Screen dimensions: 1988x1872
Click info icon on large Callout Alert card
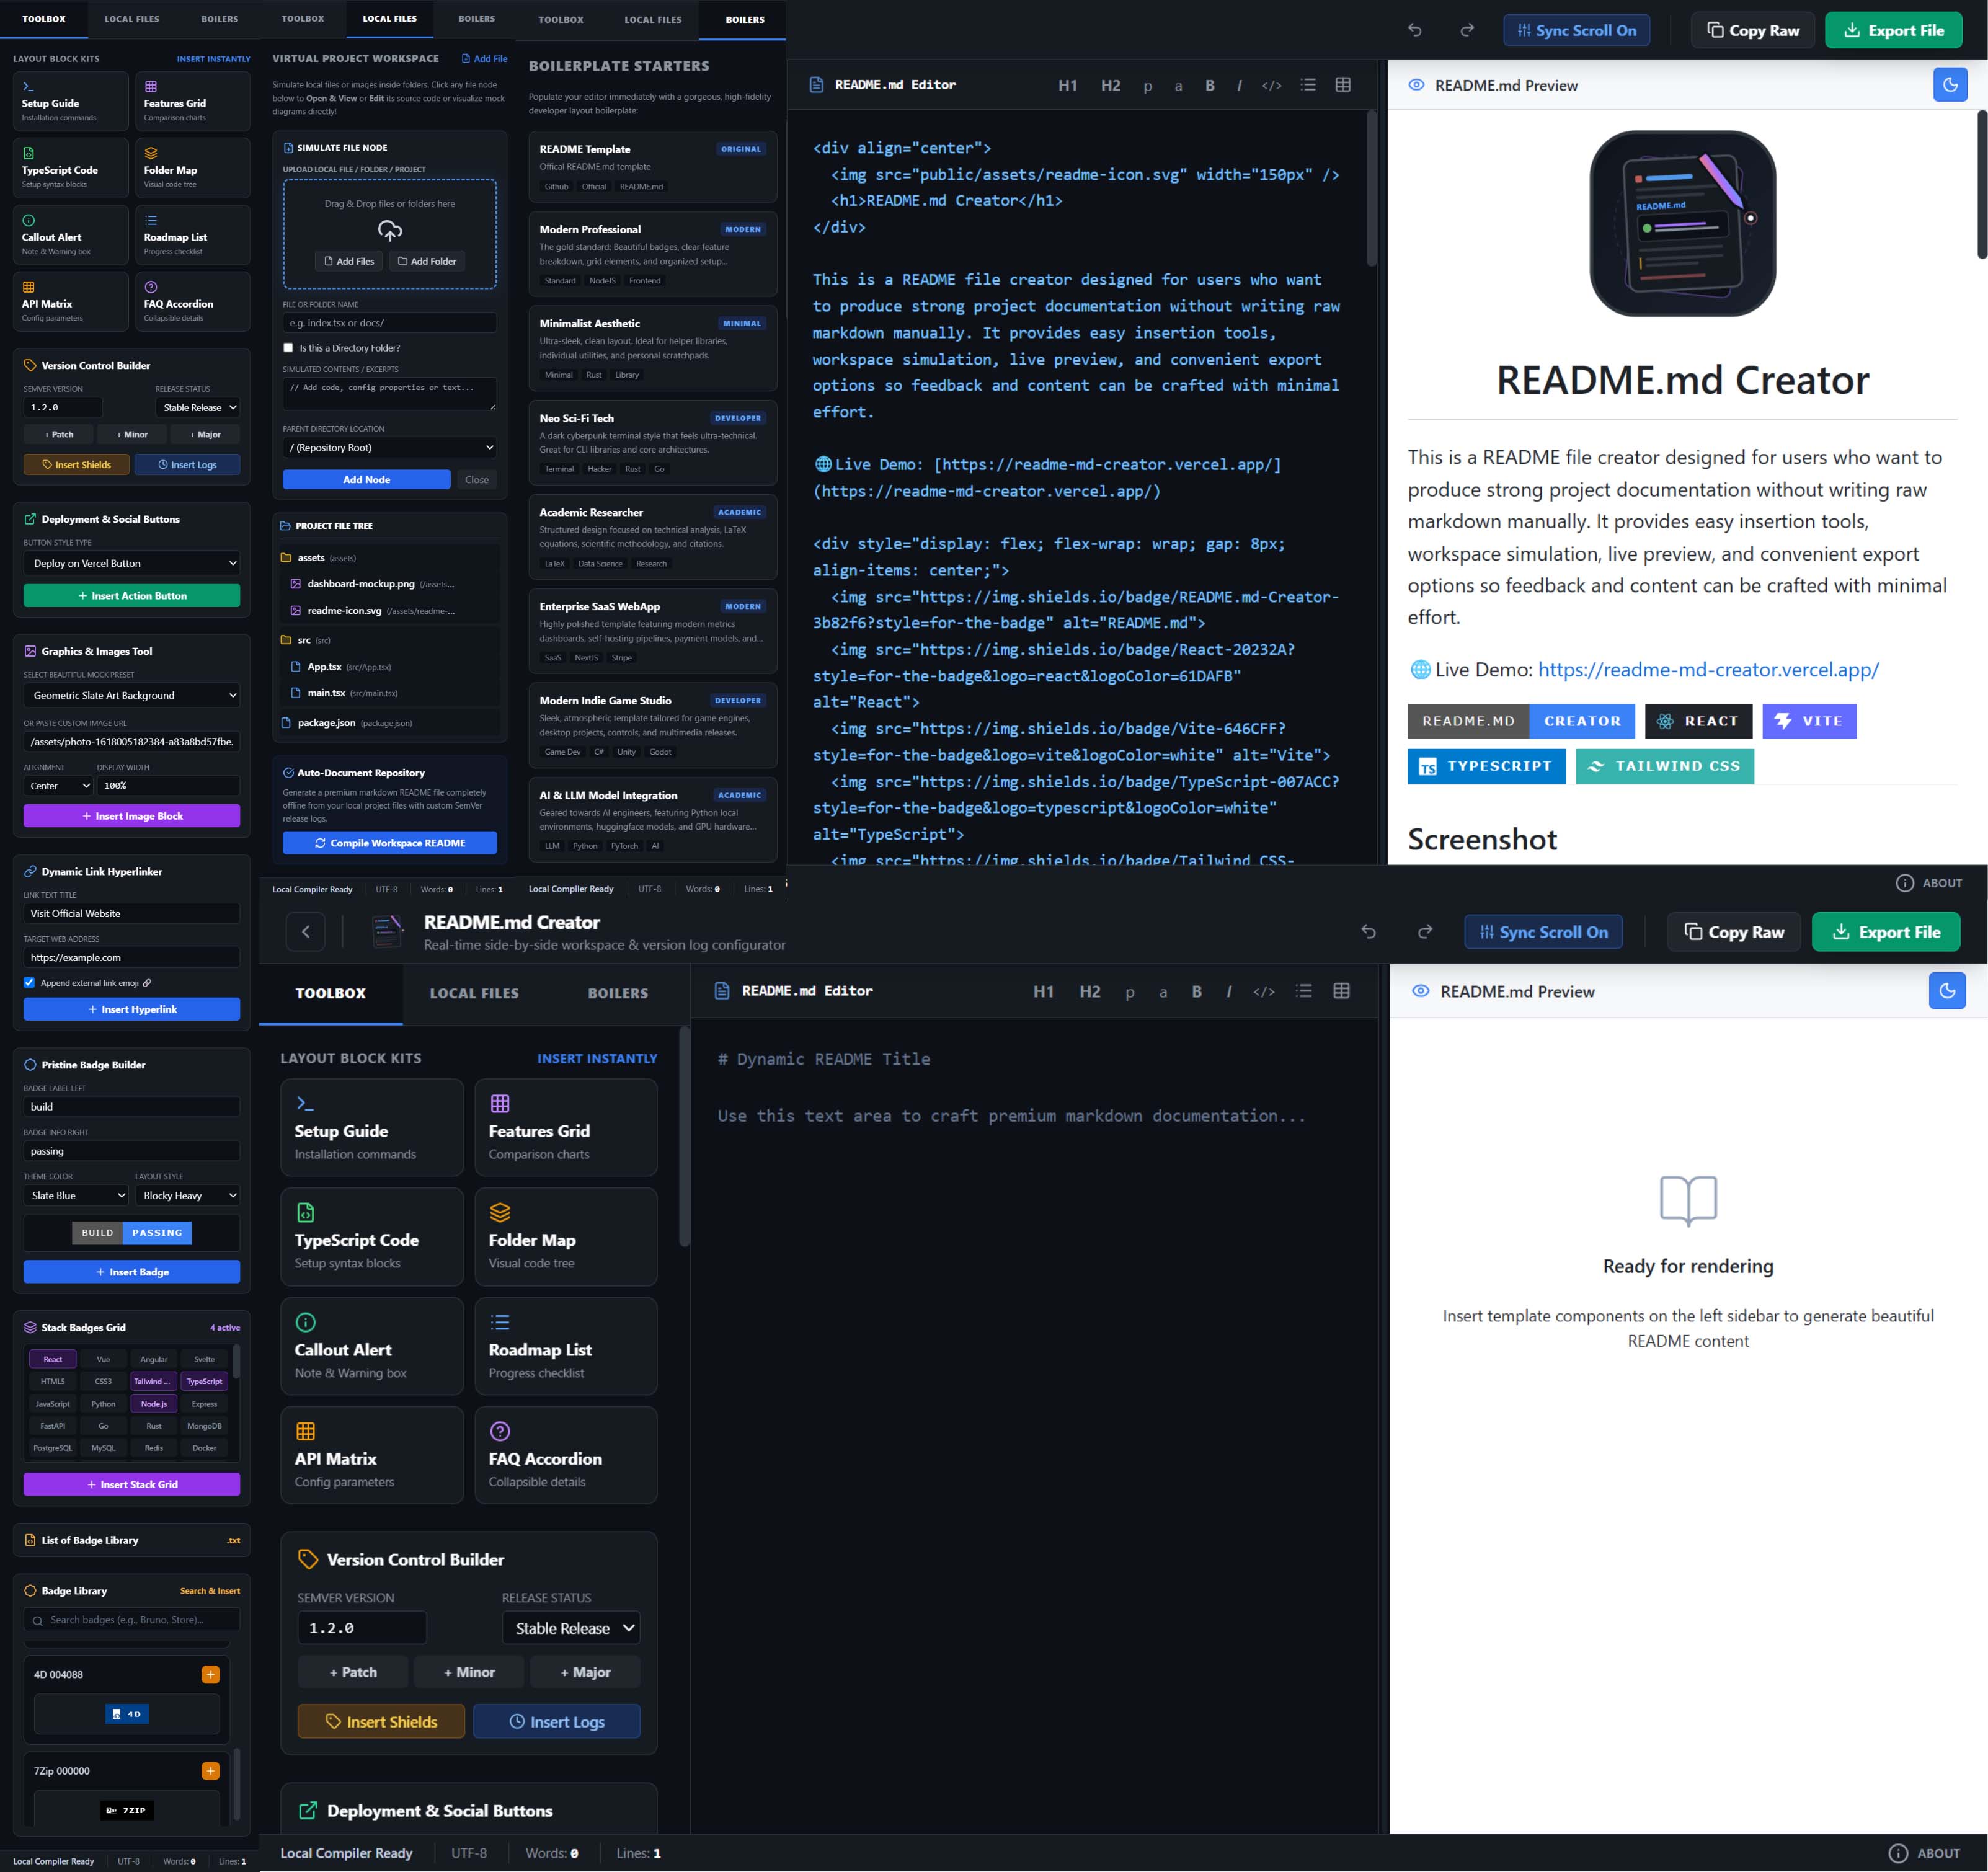pos(306,1322)
